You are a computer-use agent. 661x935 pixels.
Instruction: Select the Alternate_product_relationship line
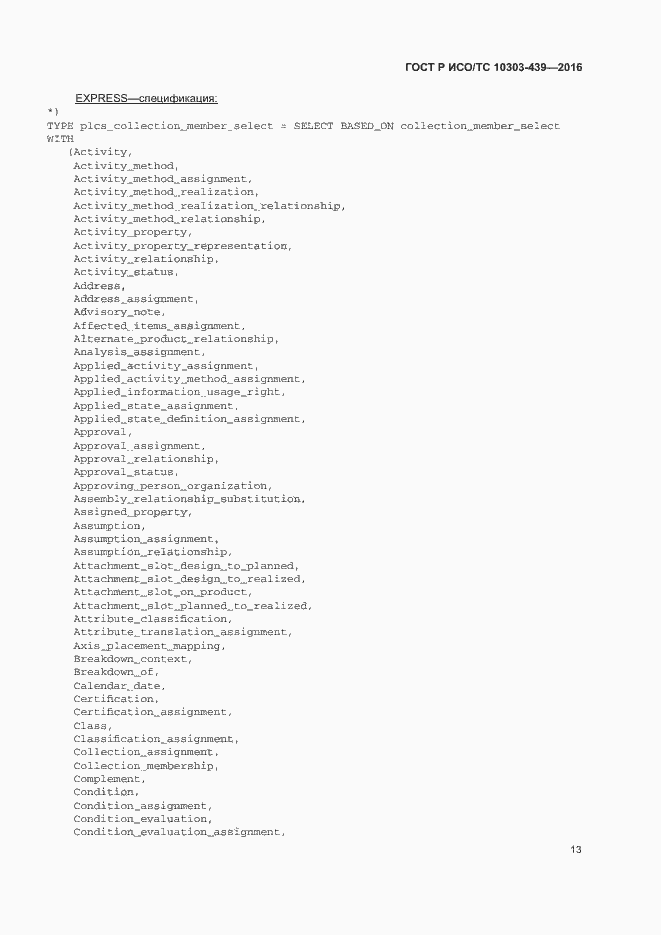pyautogui.click(x=176, y=339)
